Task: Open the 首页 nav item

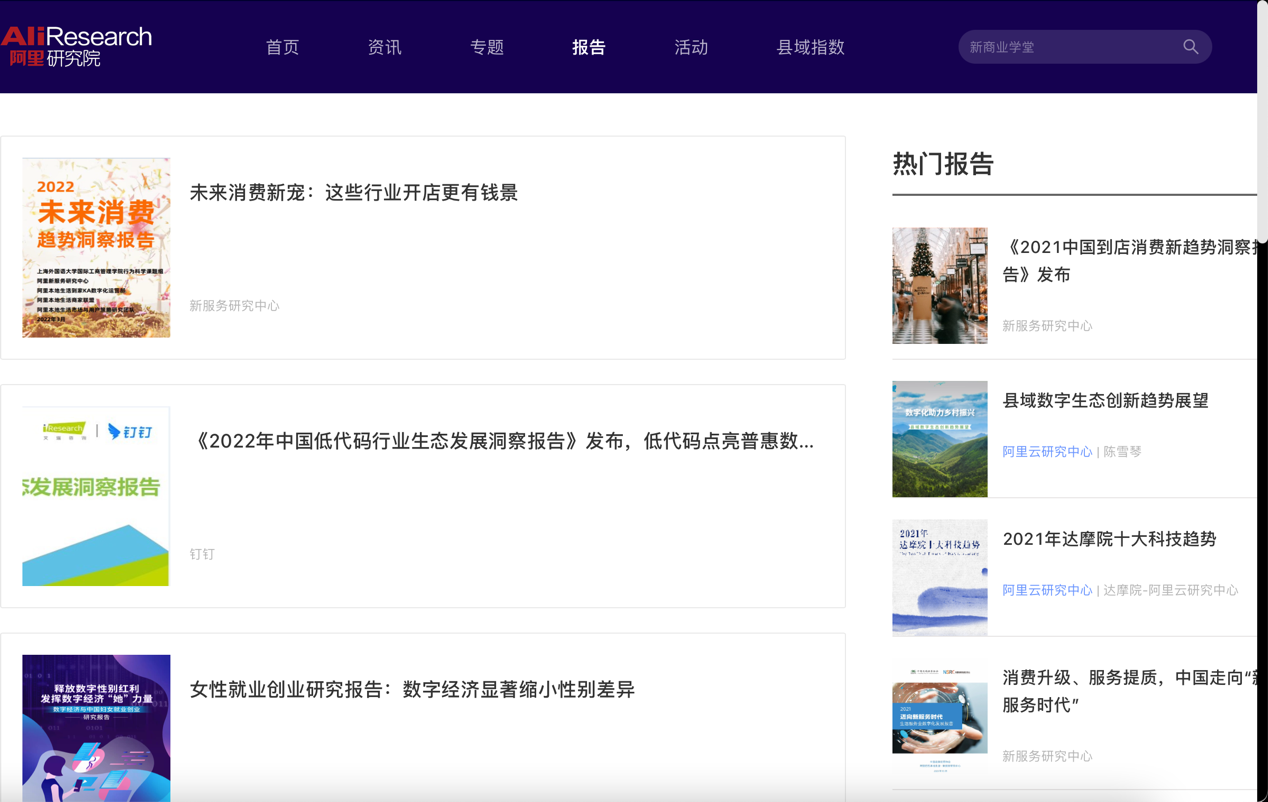Action: [x=282, y=47]
